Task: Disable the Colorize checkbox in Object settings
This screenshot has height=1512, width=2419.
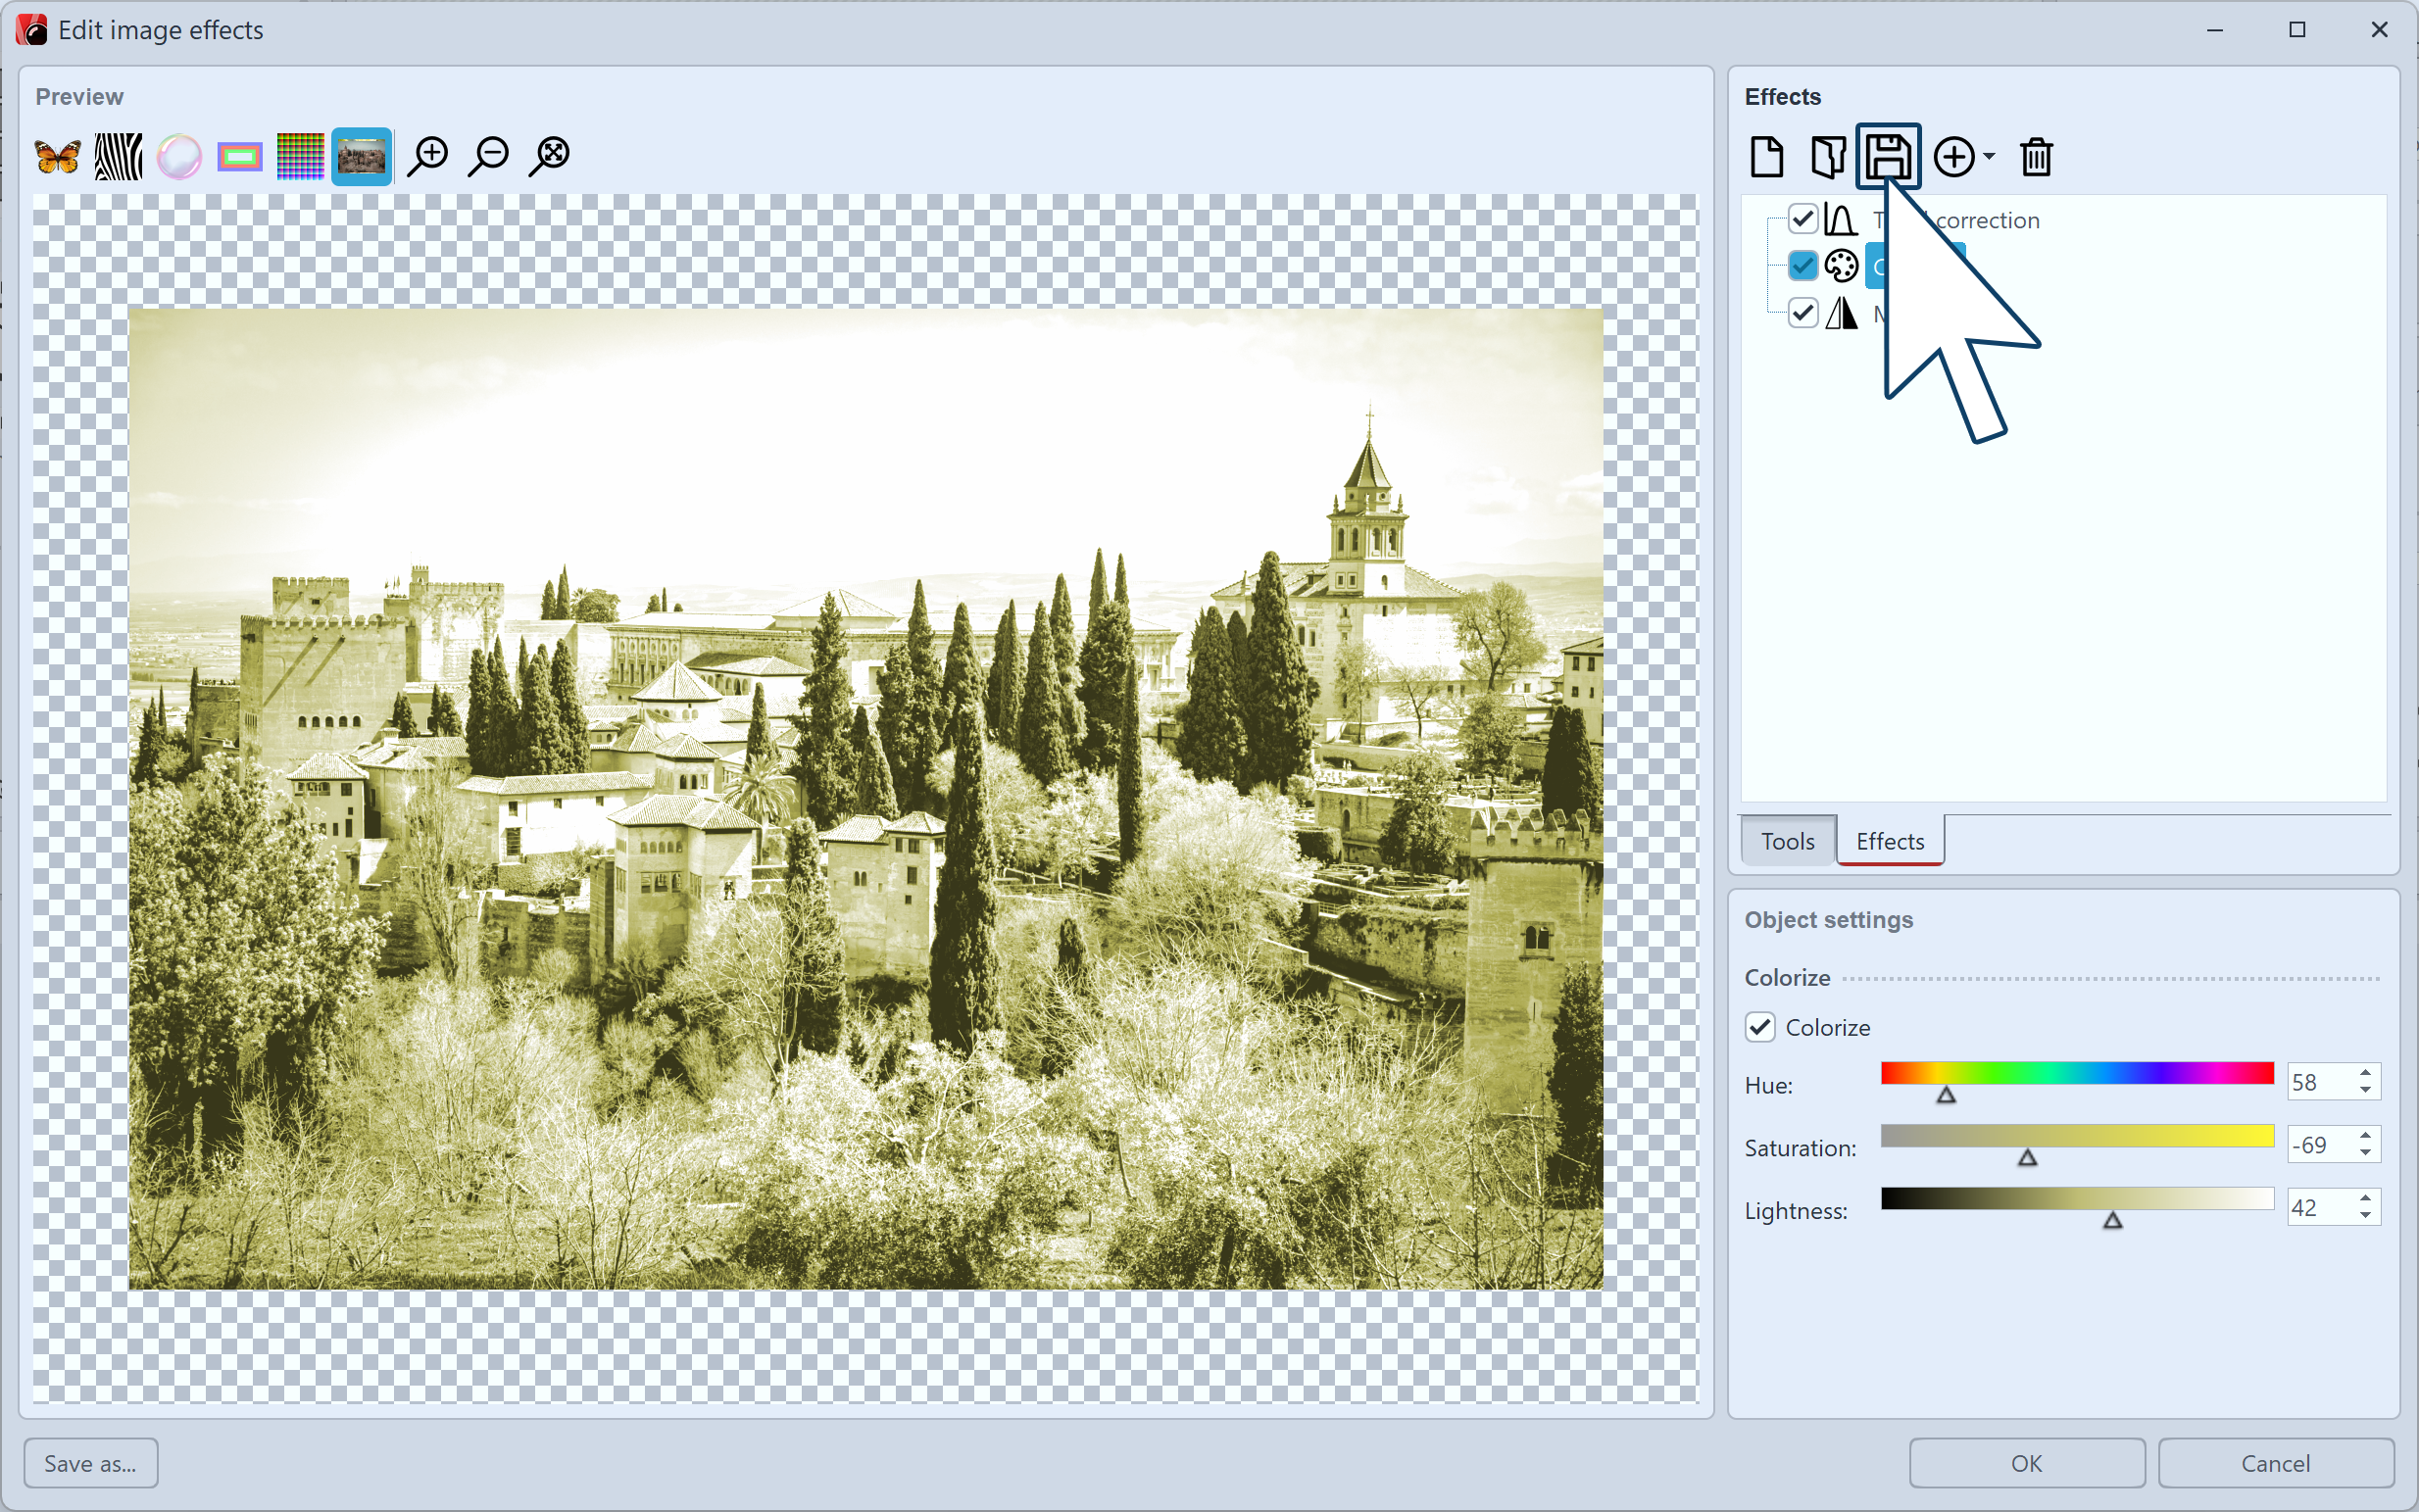Action: click(1760, 1027)
